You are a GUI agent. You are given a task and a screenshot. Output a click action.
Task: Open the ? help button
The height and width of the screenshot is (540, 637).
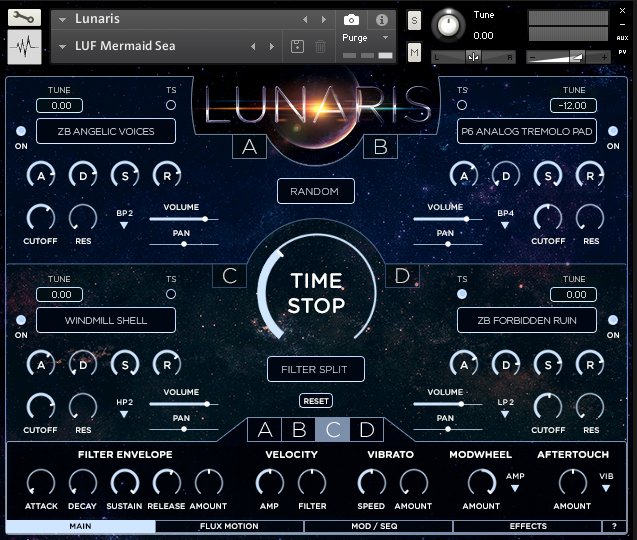tap(614, 526)
